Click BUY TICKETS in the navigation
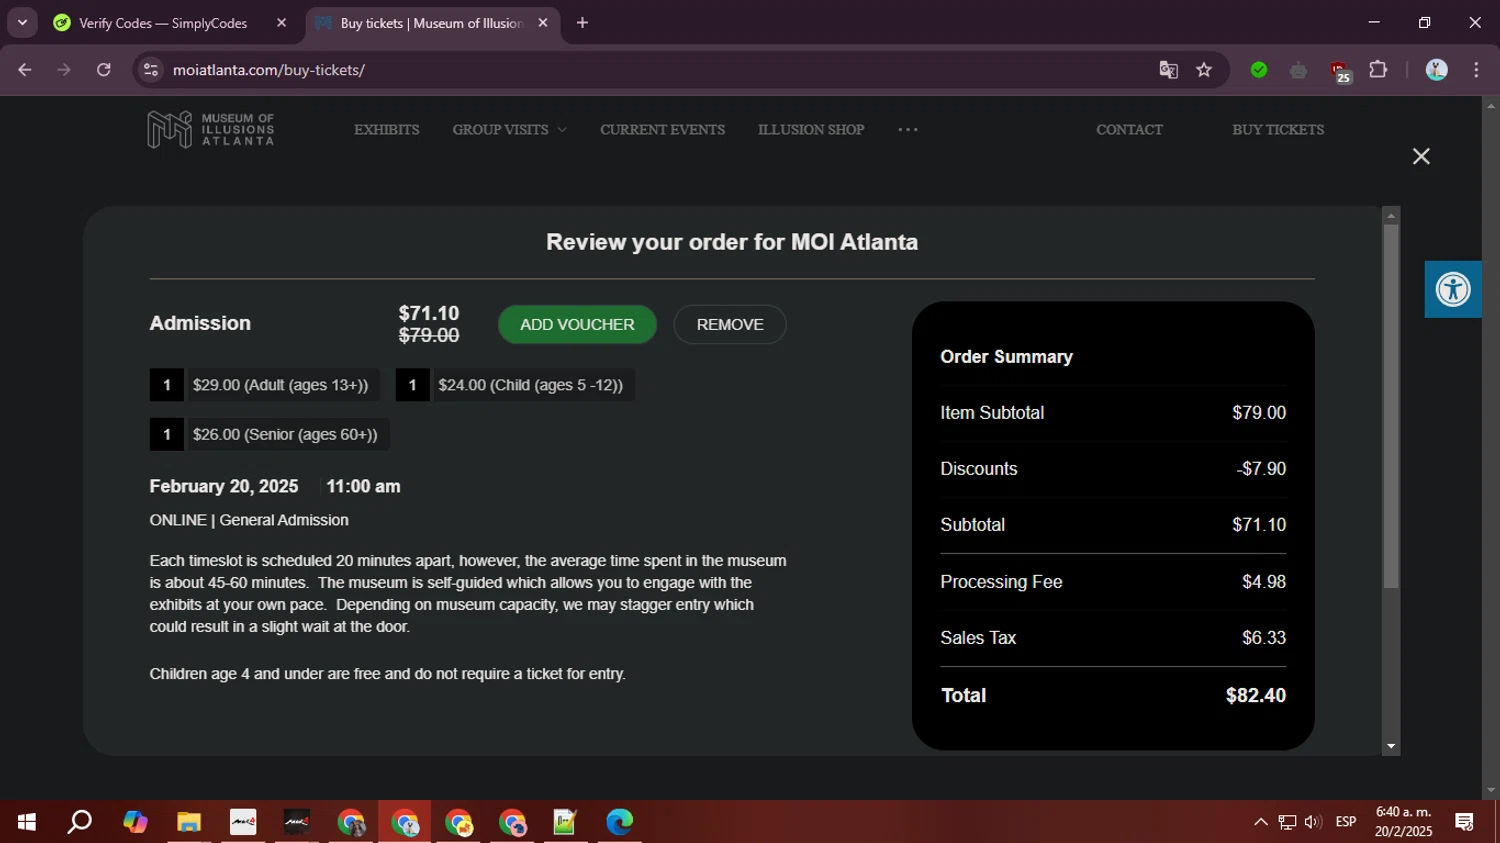1500x843 pixels. (1278, 130)
